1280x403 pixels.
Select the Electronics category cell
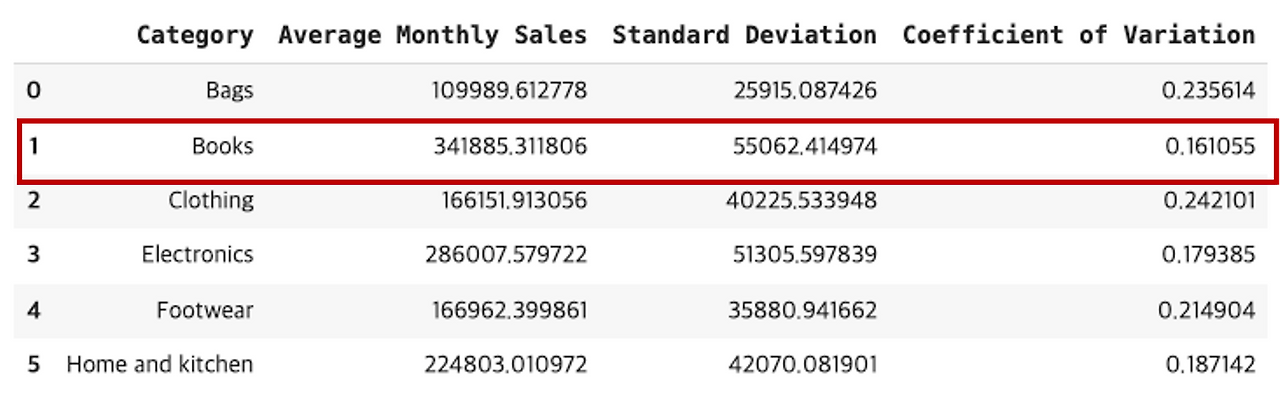click(197, 254)
